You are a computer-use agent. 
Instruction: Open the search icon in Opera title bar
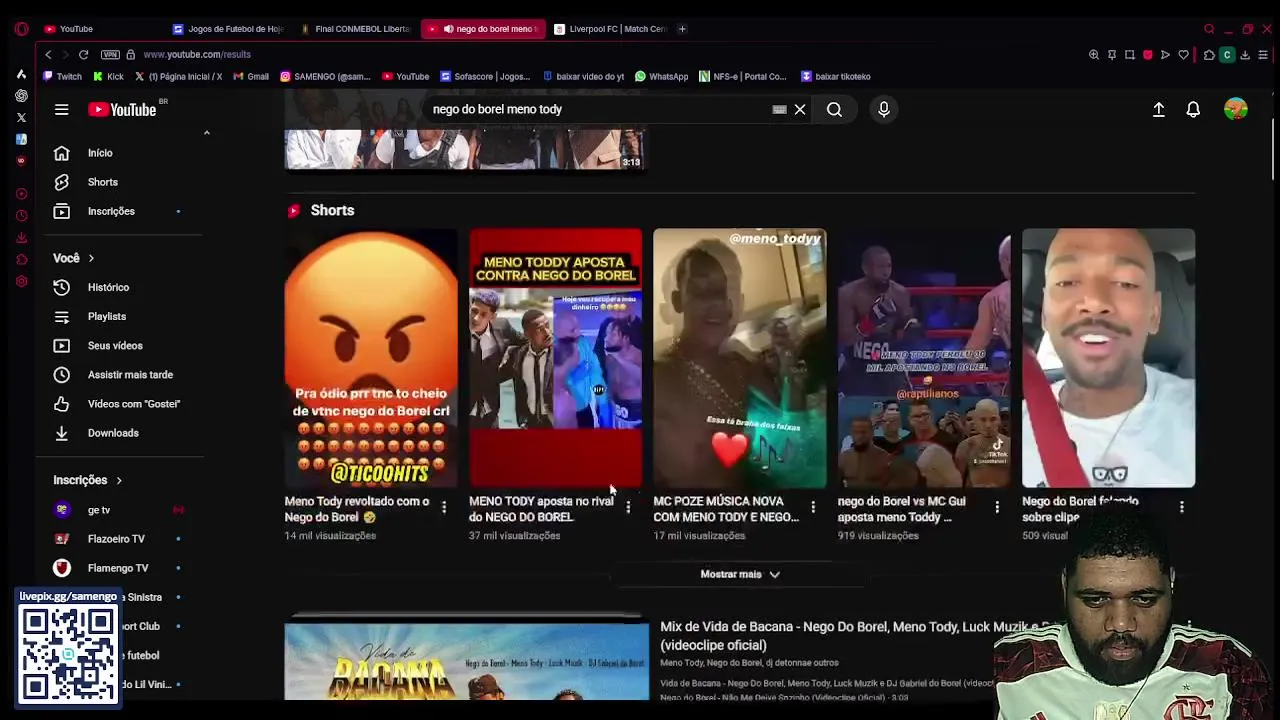1209,29
